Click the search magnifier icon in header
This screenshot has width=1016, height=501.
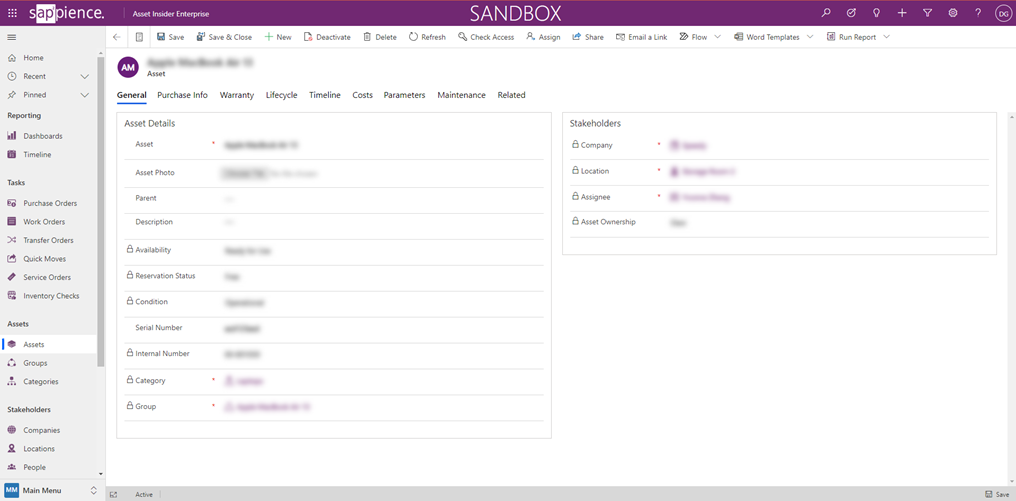(826, 13)
